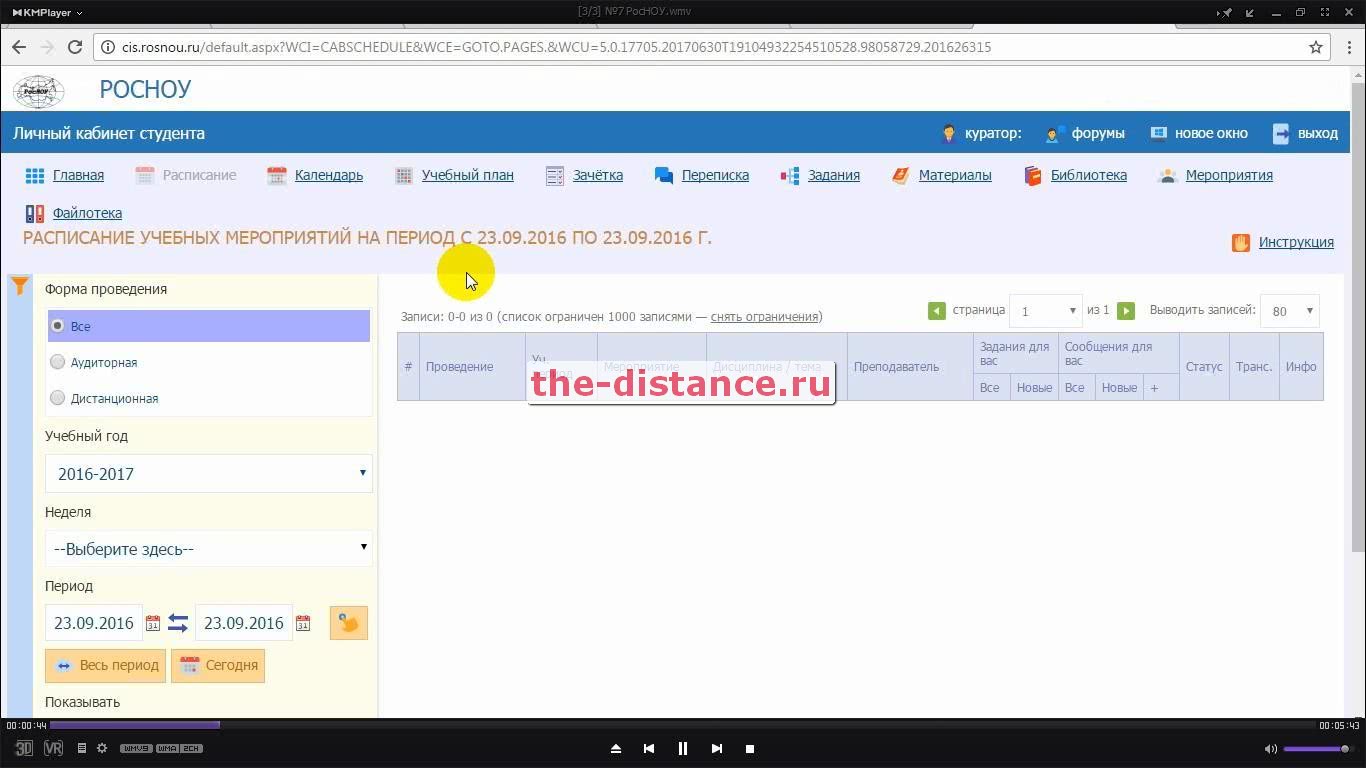Image resolution: width=1366 pixels, height=768 pixels.
Task: Click the period start date field
Action: tap(94, 623)
